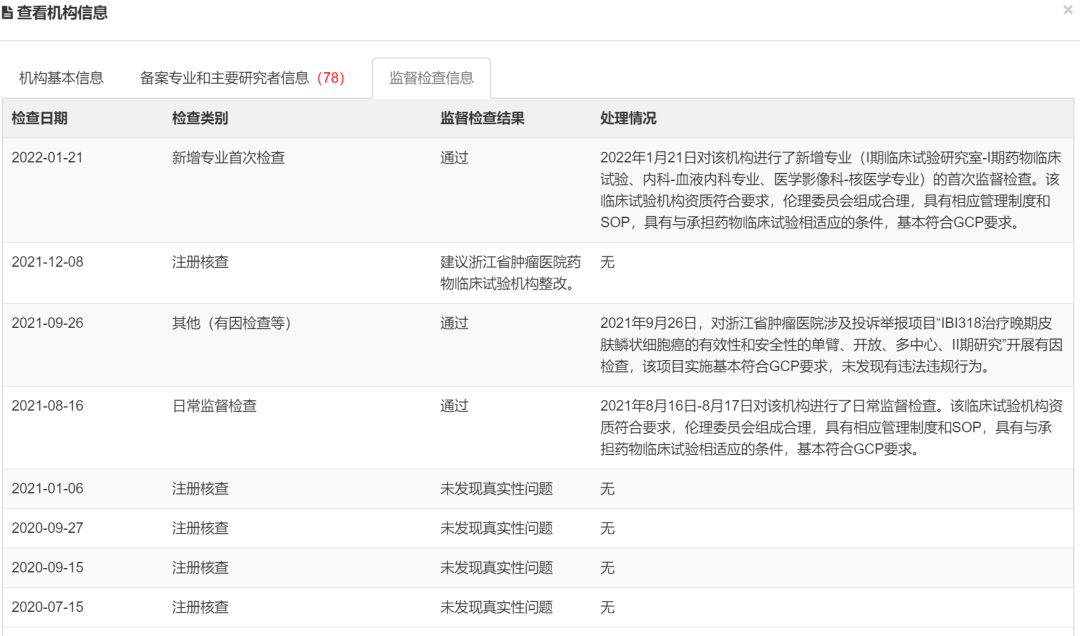Select the 2020-09-27 inspection date cell
The height and width of the screenshot is (636, 1080).
tap(47, 528)
